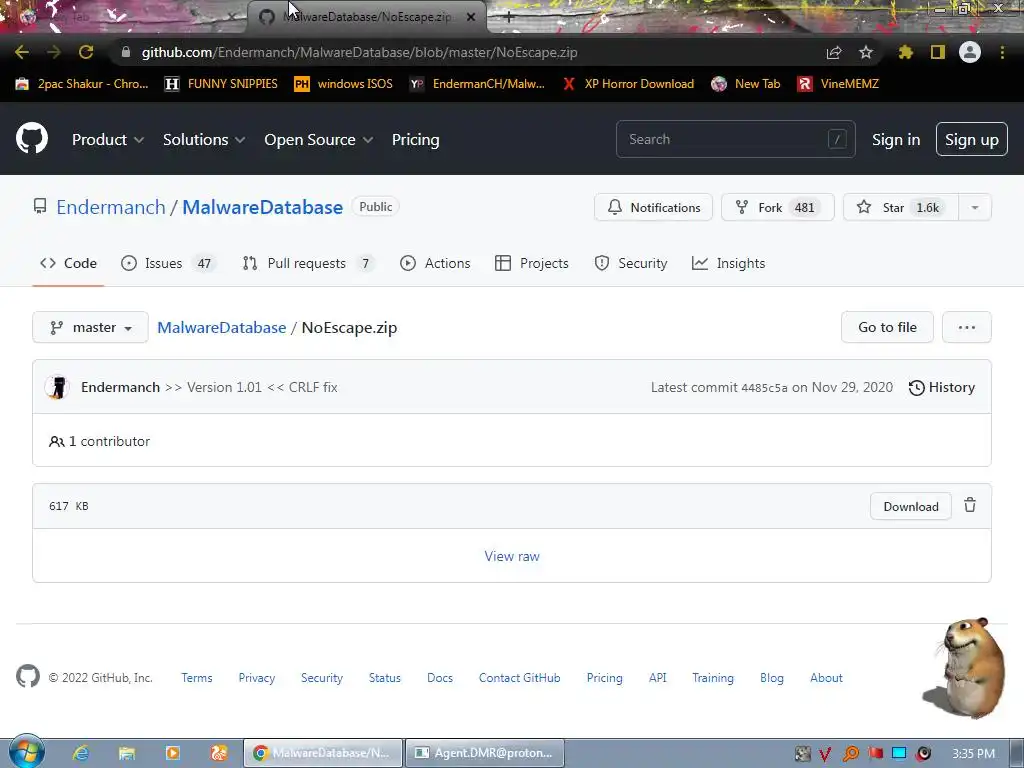Click the Go to file button
Image resolution: width=1024 pixels, height=768 pixels.
click(887, 327)
